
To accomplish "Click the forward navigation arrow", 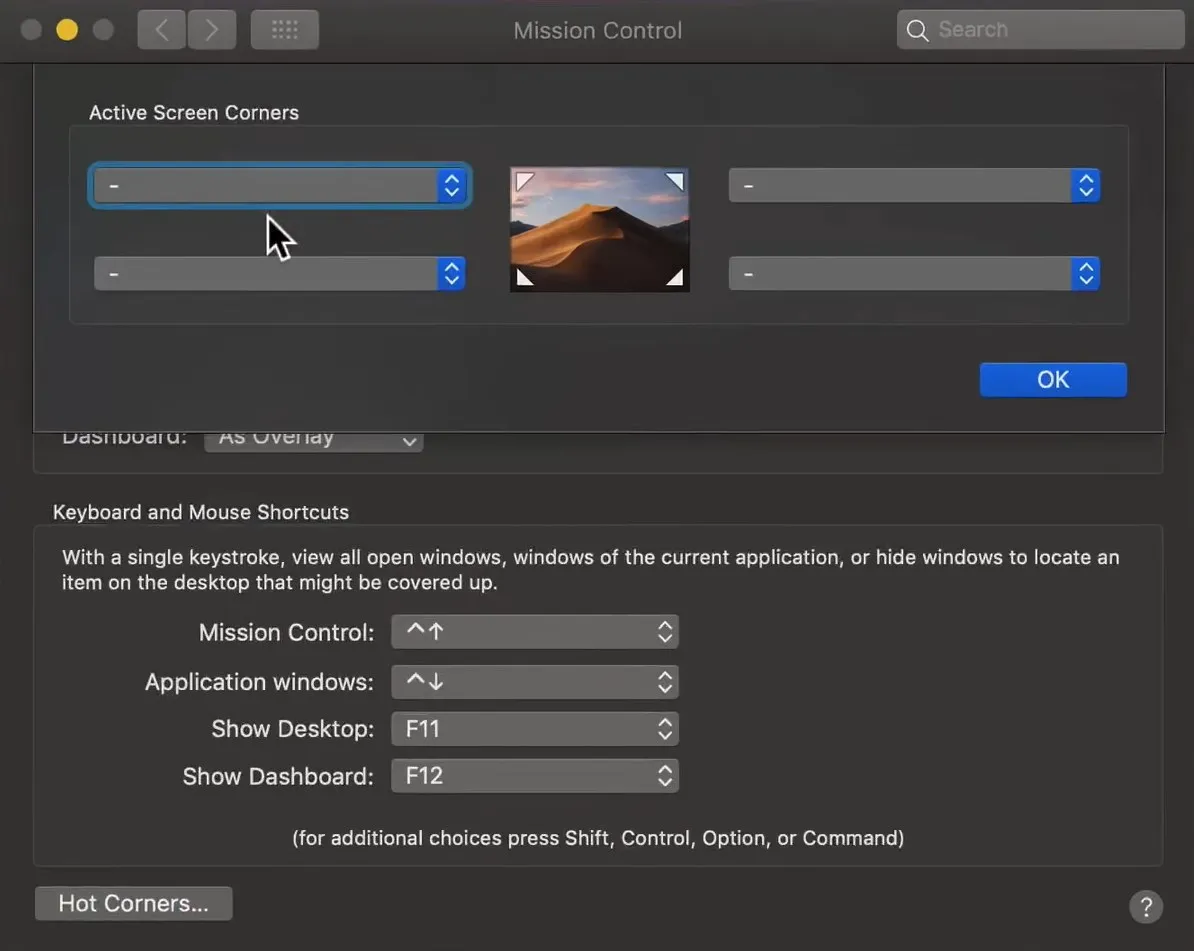I will [x=211, y=30].
